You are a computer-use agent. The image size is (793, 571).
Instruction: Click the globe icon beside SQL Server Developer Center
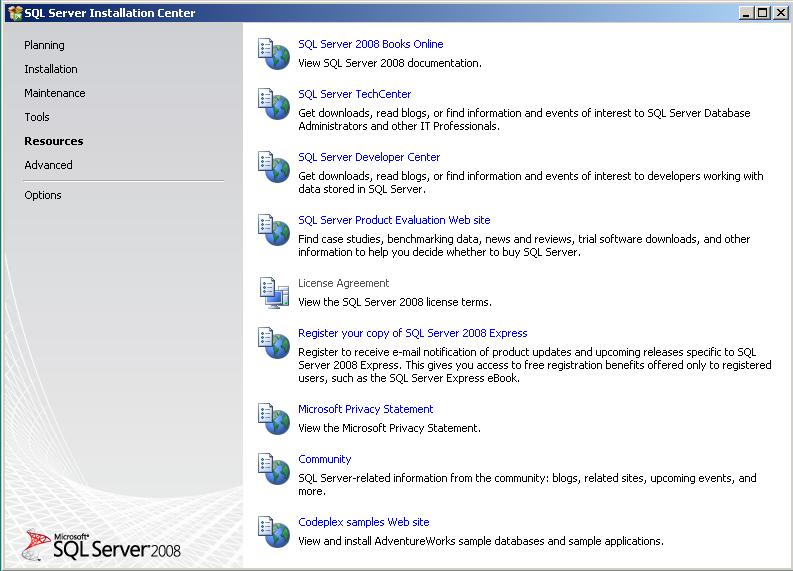[274, 167]
